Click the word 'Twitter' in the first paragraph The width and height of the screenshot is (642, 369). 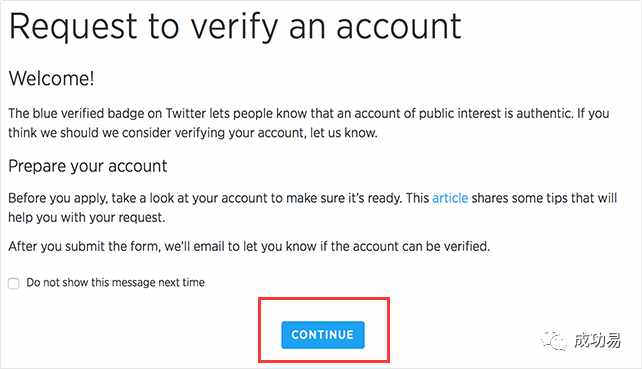pyautogui.click(x=185, y=113)
